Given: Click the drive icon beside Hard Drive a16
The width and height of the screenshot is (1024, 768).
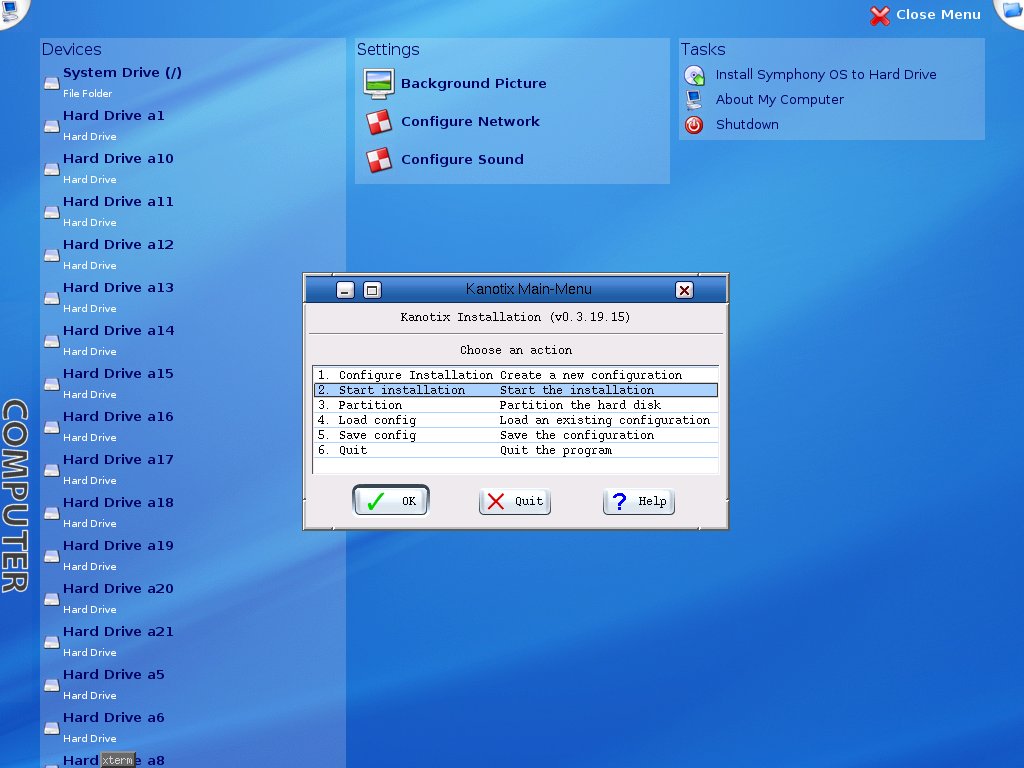Looking at the screenshot, I should 52,428.
